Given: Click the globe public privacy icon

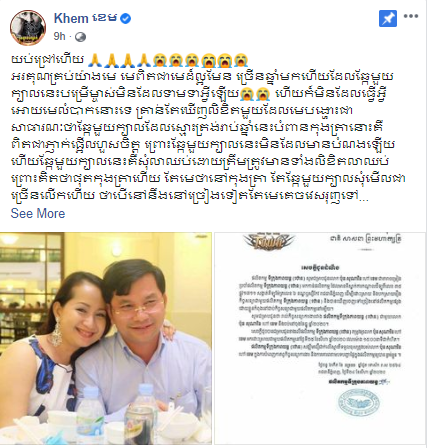Looking at the screenshot, I should click(80, 37).
